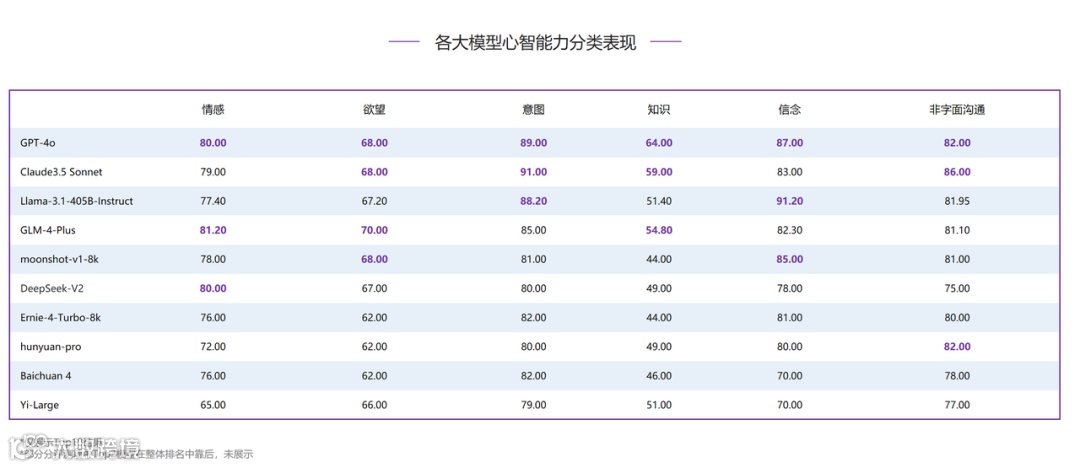Image resolution: width=1080 pixels, height=468 pixels.
Task: Select GPT-4o's 信念 score 87.00
Action: pos(789,143)
